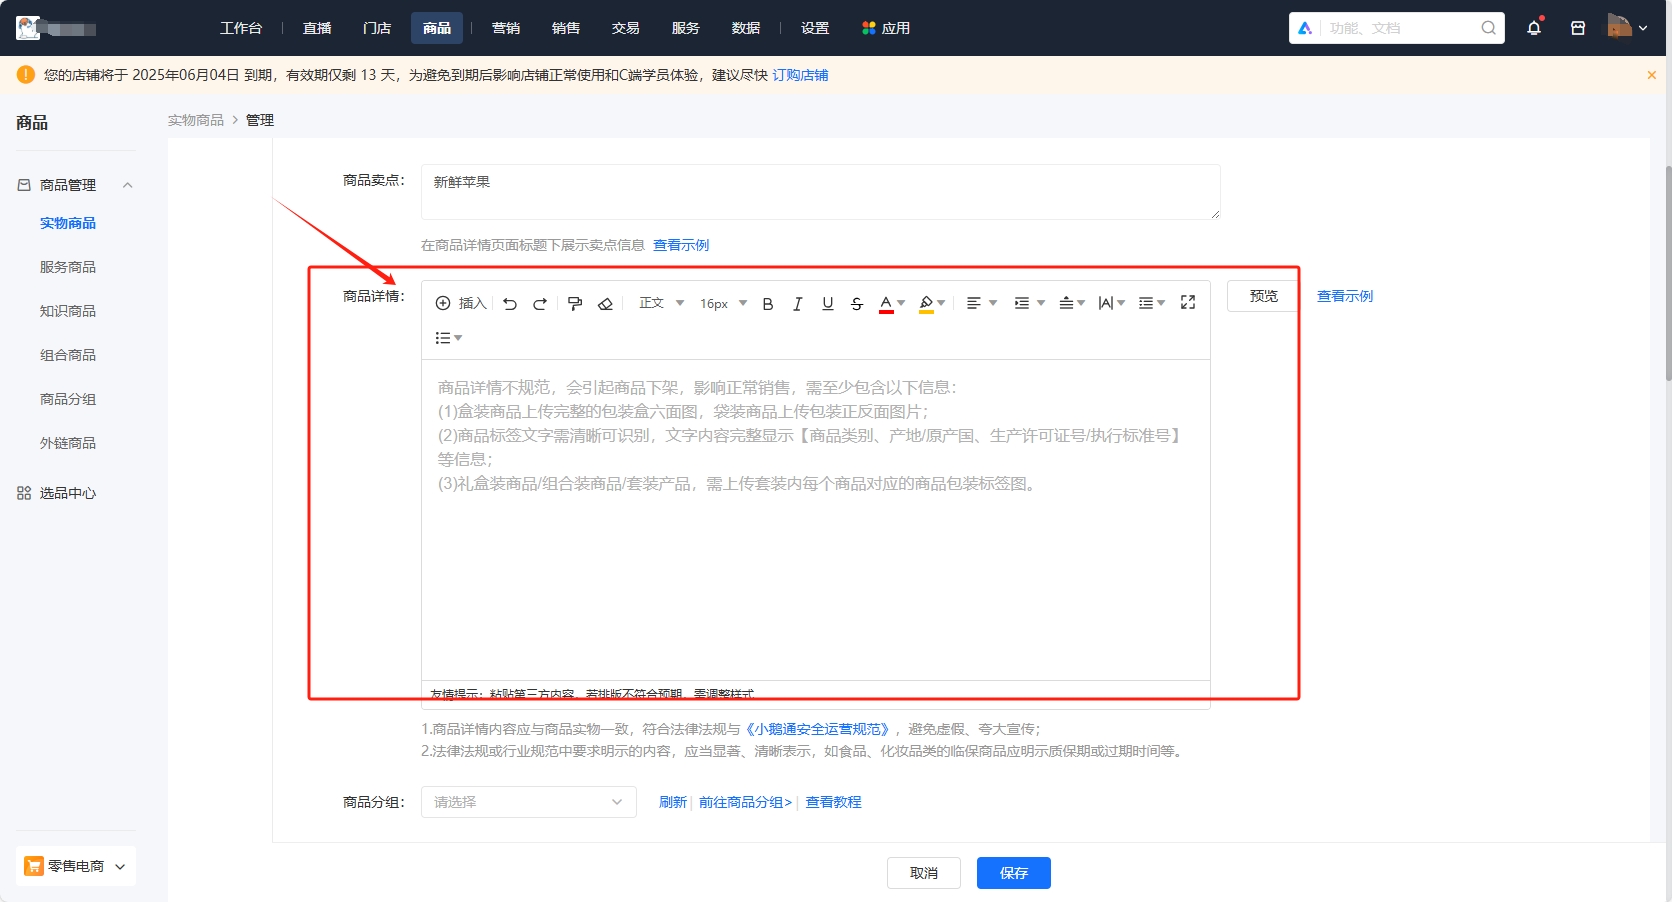Open notifications via the bell icon
This screenshot has width=1672, height=902.
pos(1534,28)
